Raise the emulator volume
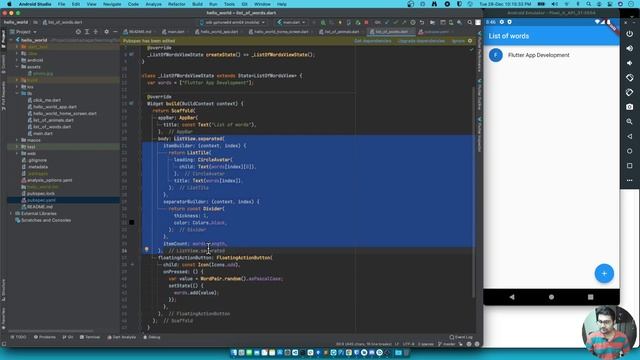 (629, 48)
